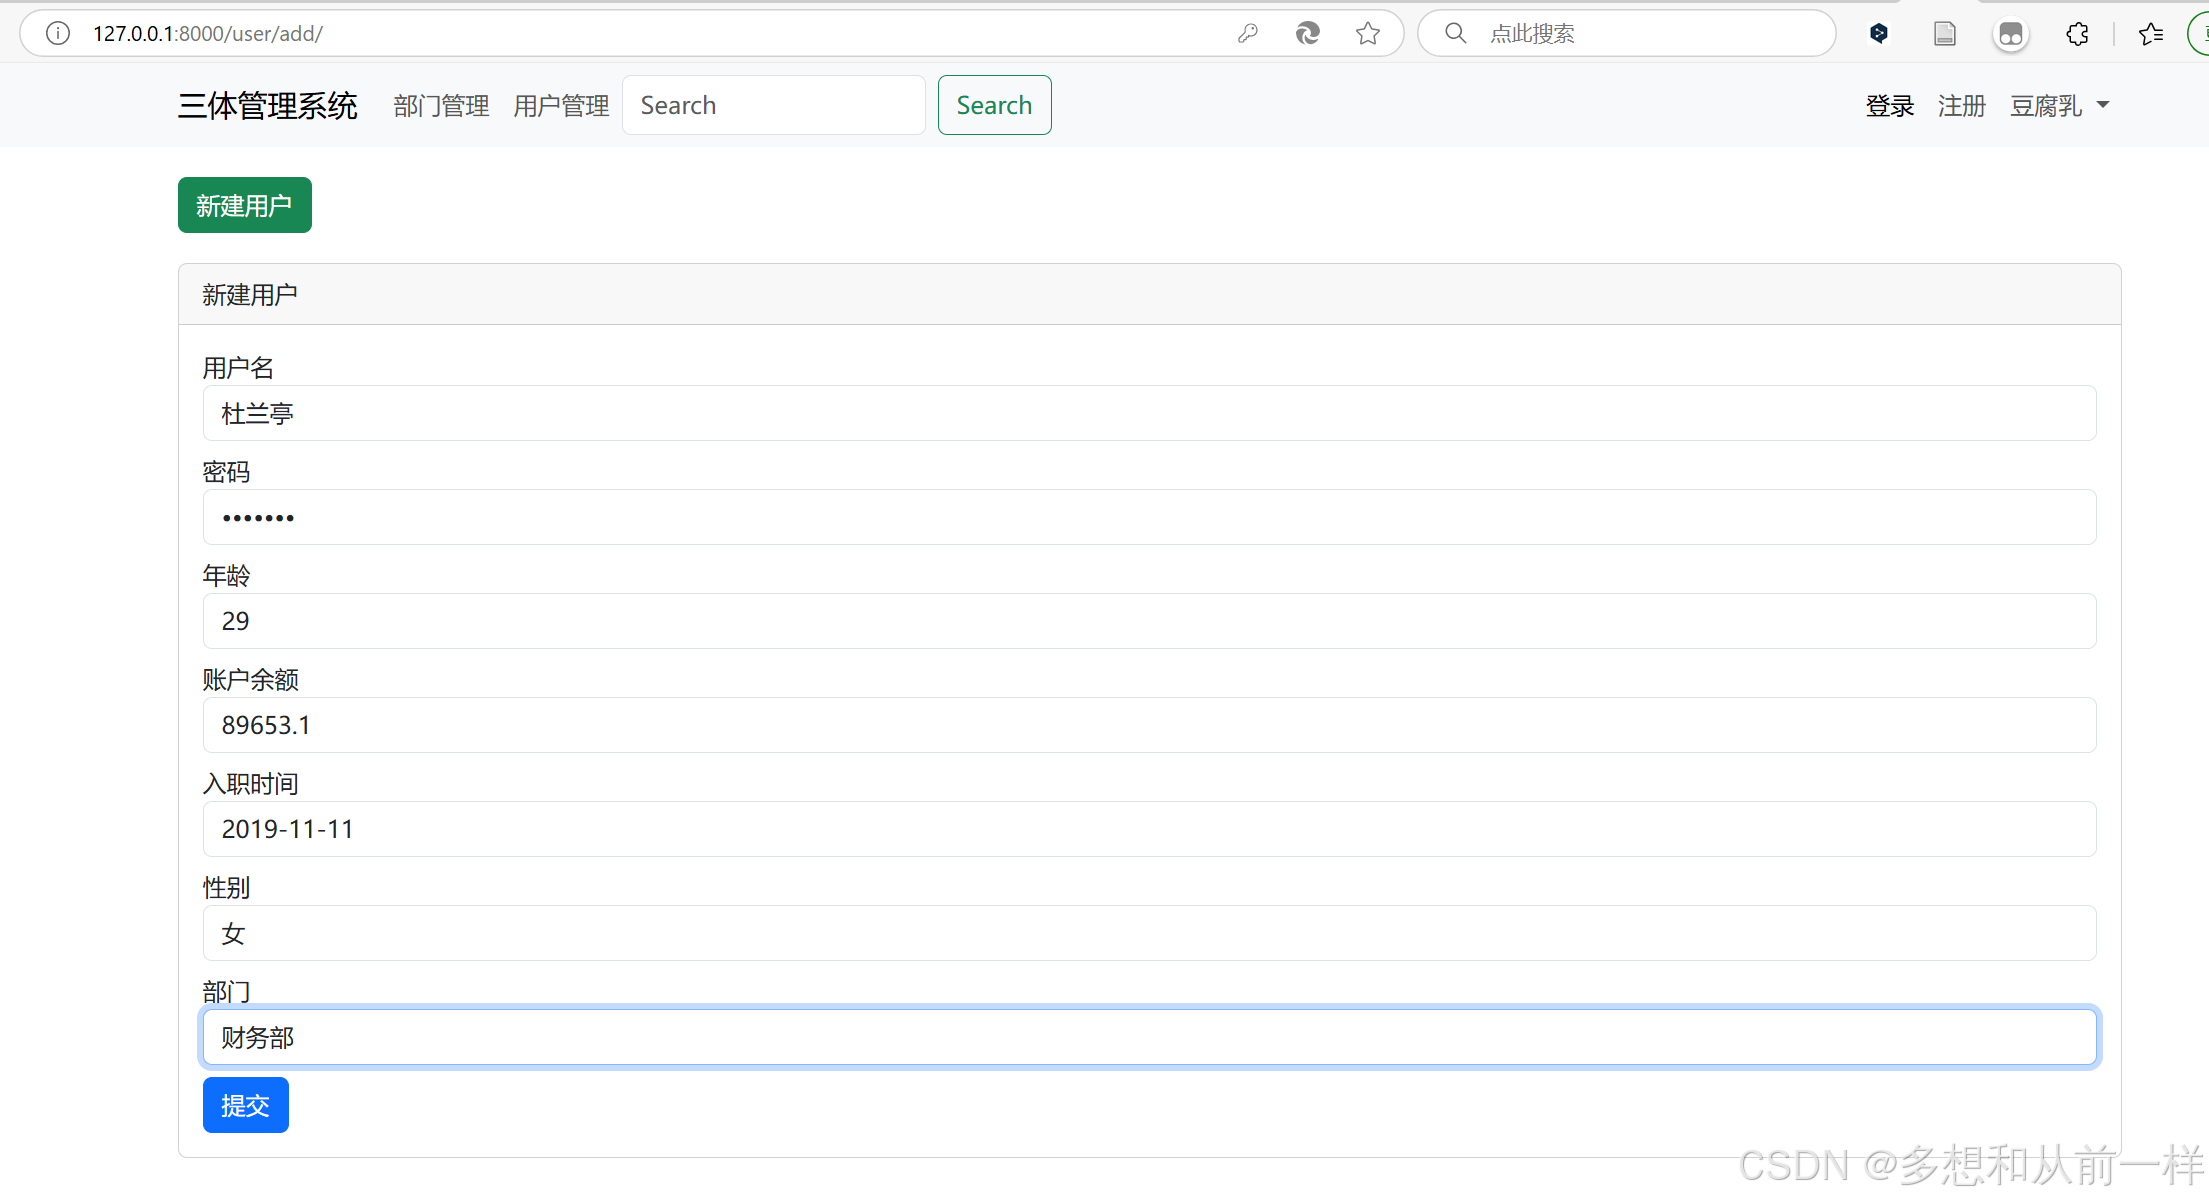The width and height of the screenshot is (2209, 1201).
Task: Click the site info icon in address bar
Action: [58, 33]
